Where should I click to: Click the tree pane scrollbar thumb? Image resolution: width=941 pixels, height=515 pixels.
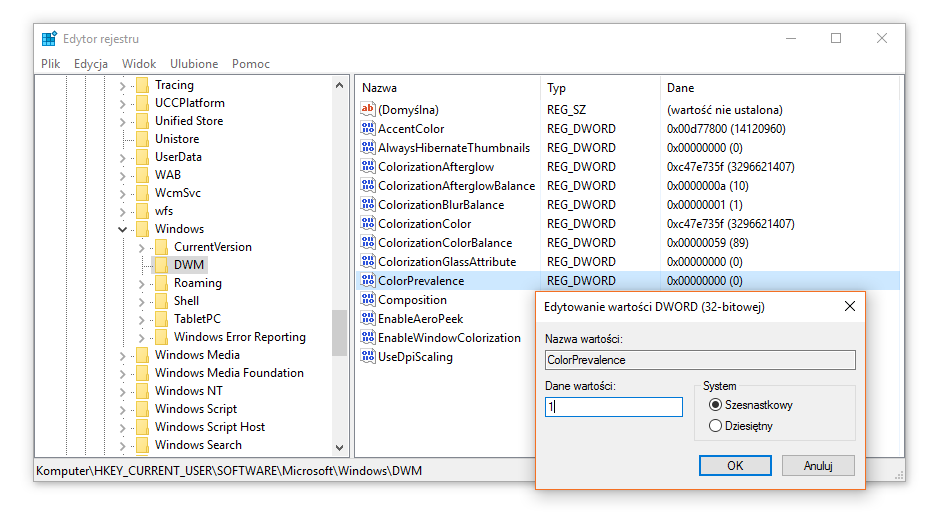339,333
